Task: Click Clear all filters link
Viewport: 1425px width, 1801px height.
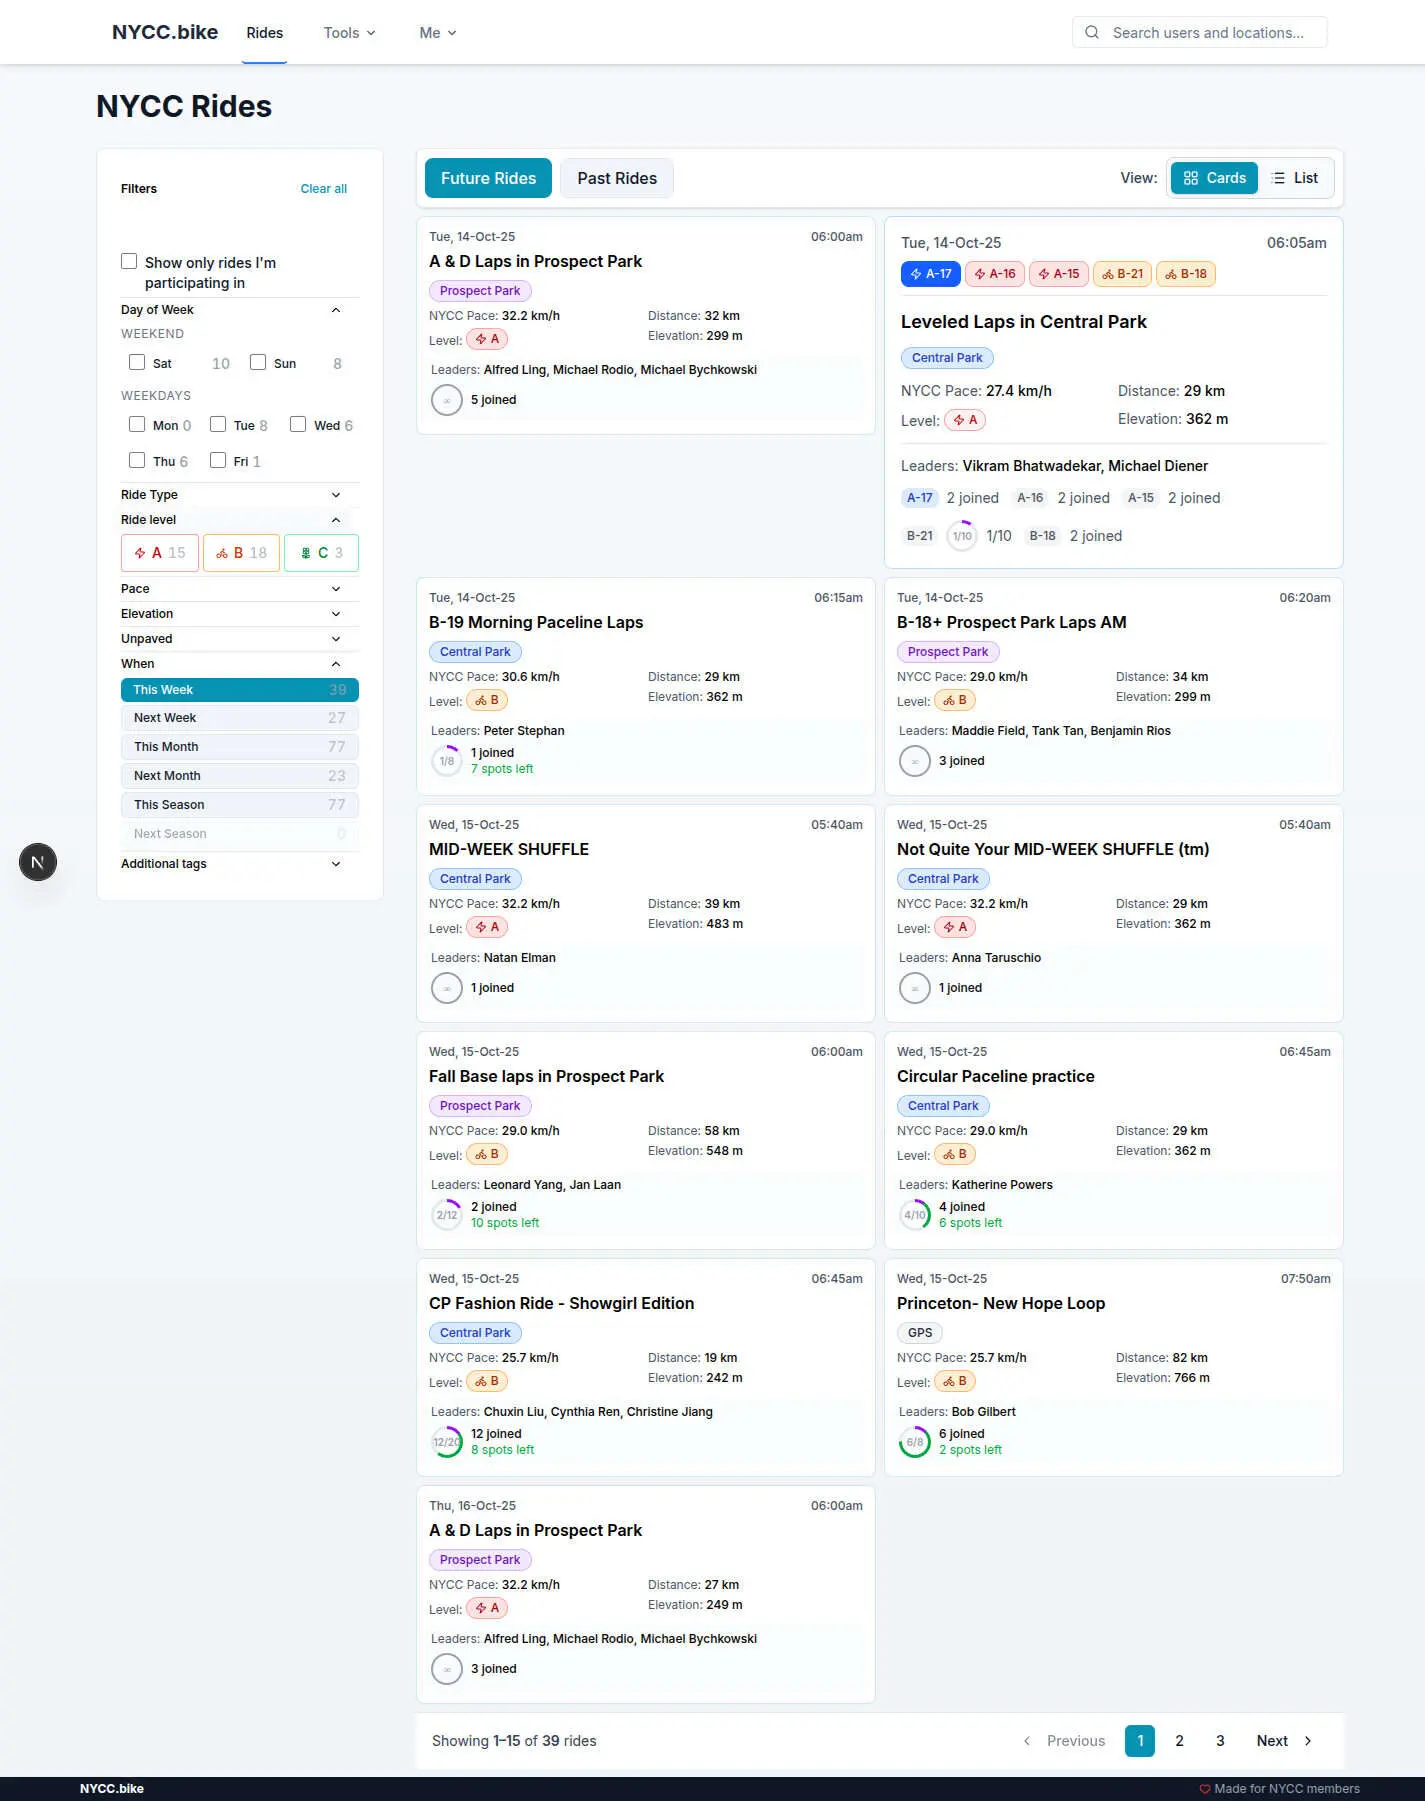Action: (323, 189)
